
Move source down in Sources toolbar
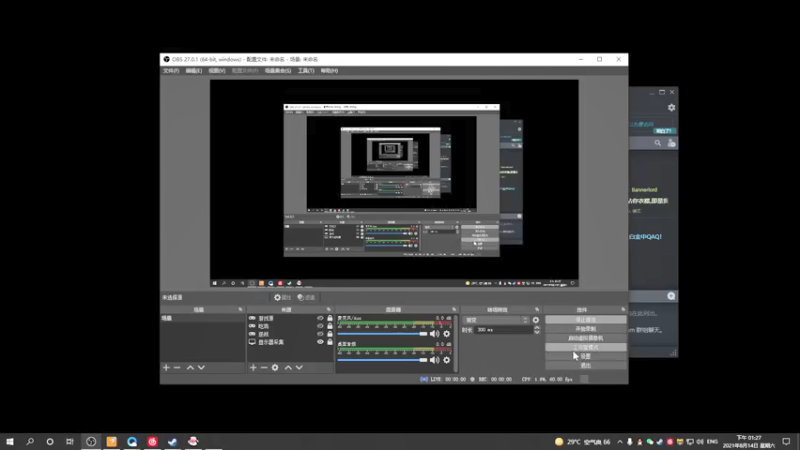pos(299,367)
